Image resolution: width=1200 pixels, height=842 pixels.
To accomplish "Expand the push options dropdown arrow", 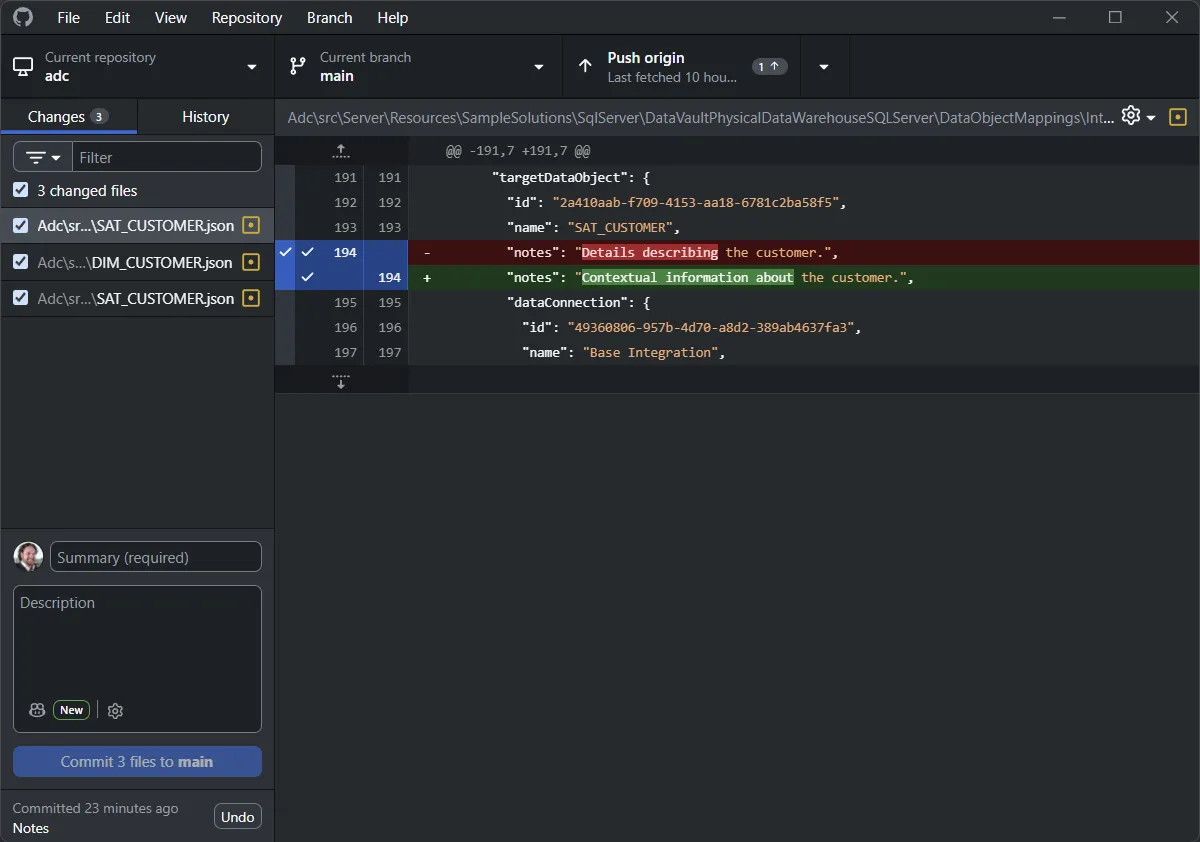I will click(824, 67).
